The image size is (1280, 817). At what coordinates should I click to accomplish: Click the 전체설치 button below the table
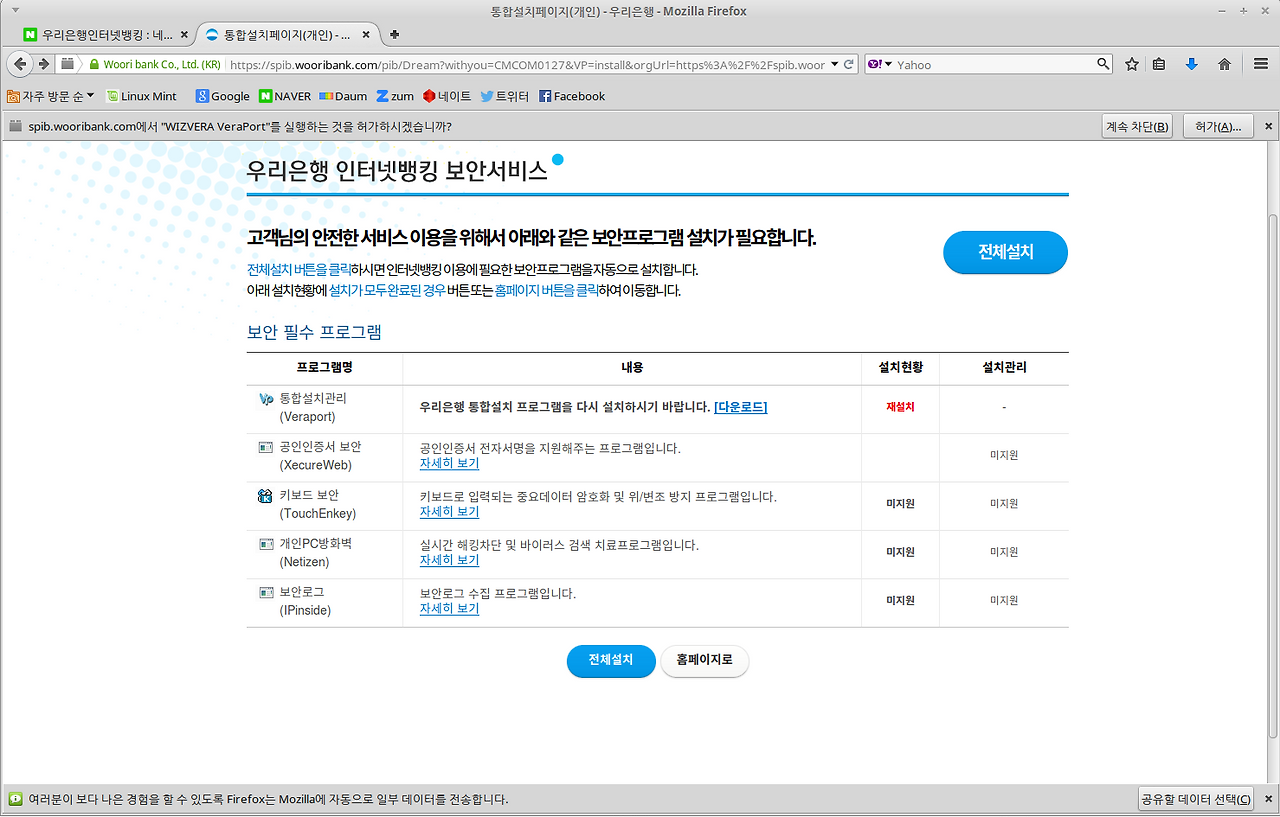pyautogui.click(x=610, y=661)
